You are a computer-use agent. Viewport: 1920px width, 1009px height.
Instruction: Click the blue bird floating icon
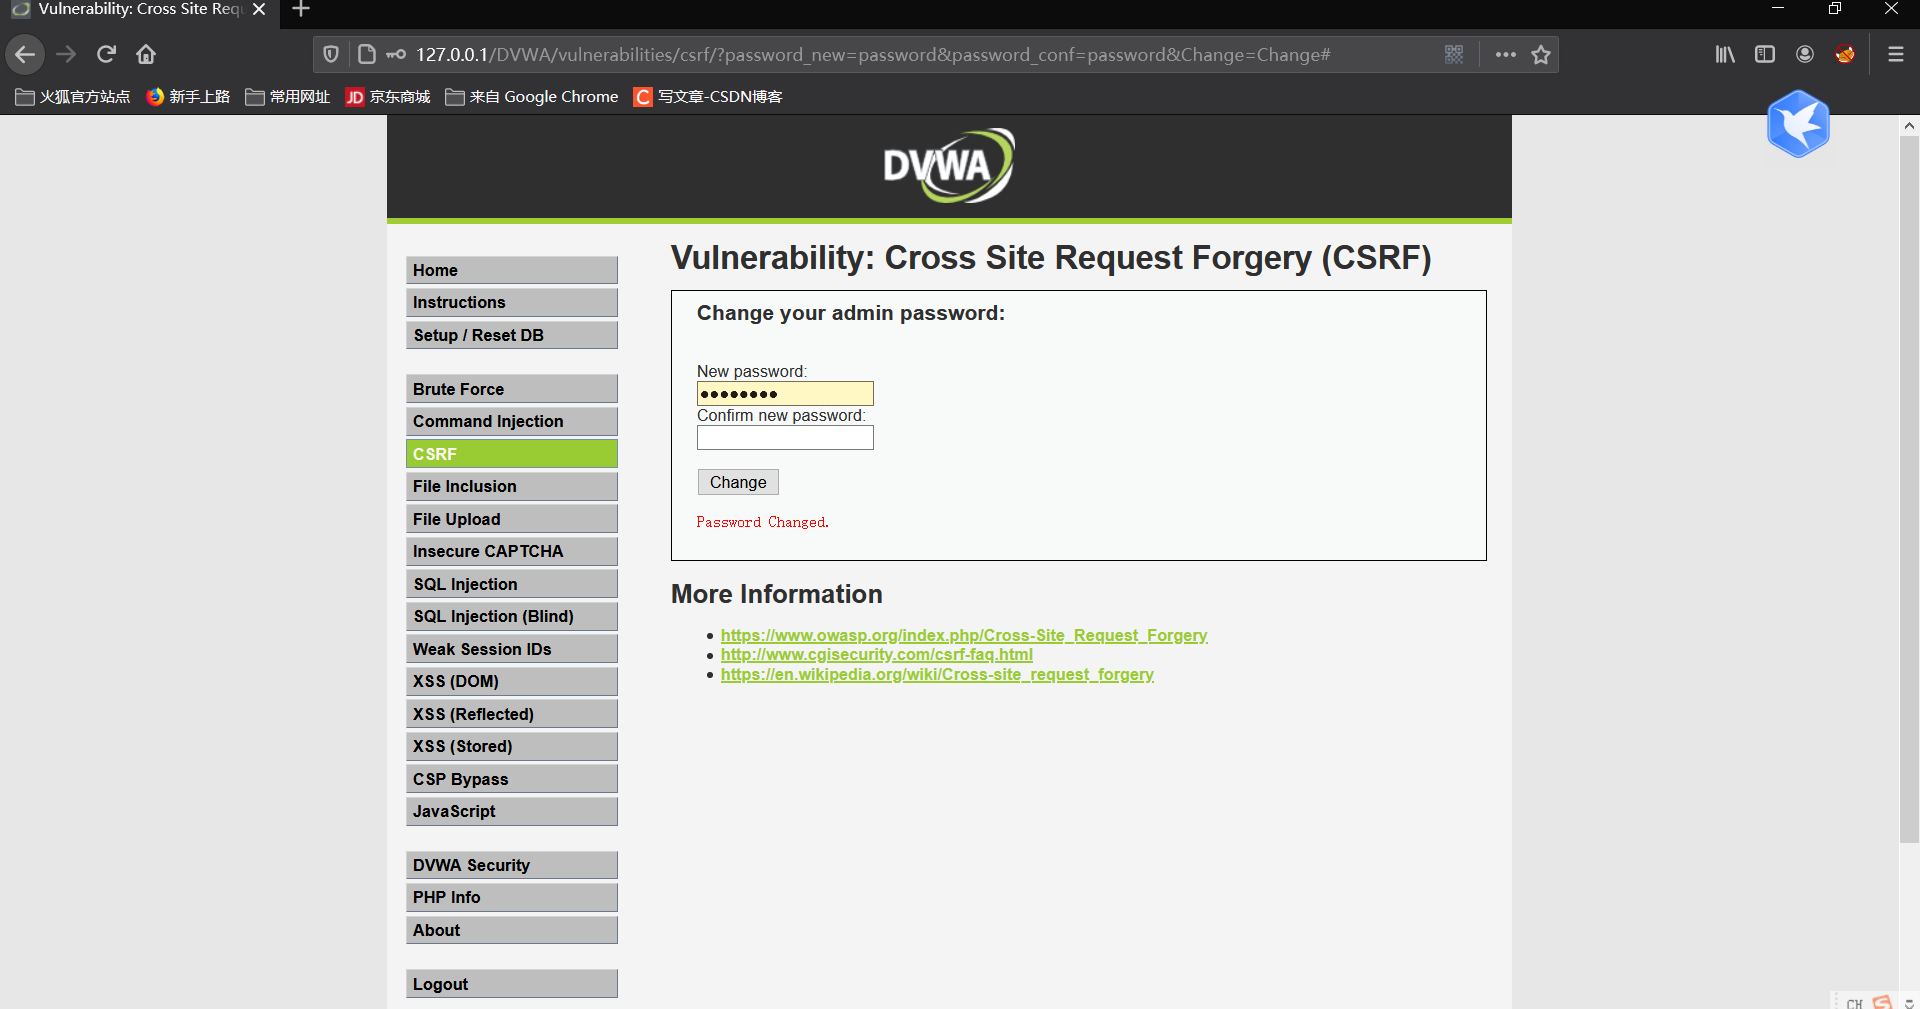pos(1798,124)
